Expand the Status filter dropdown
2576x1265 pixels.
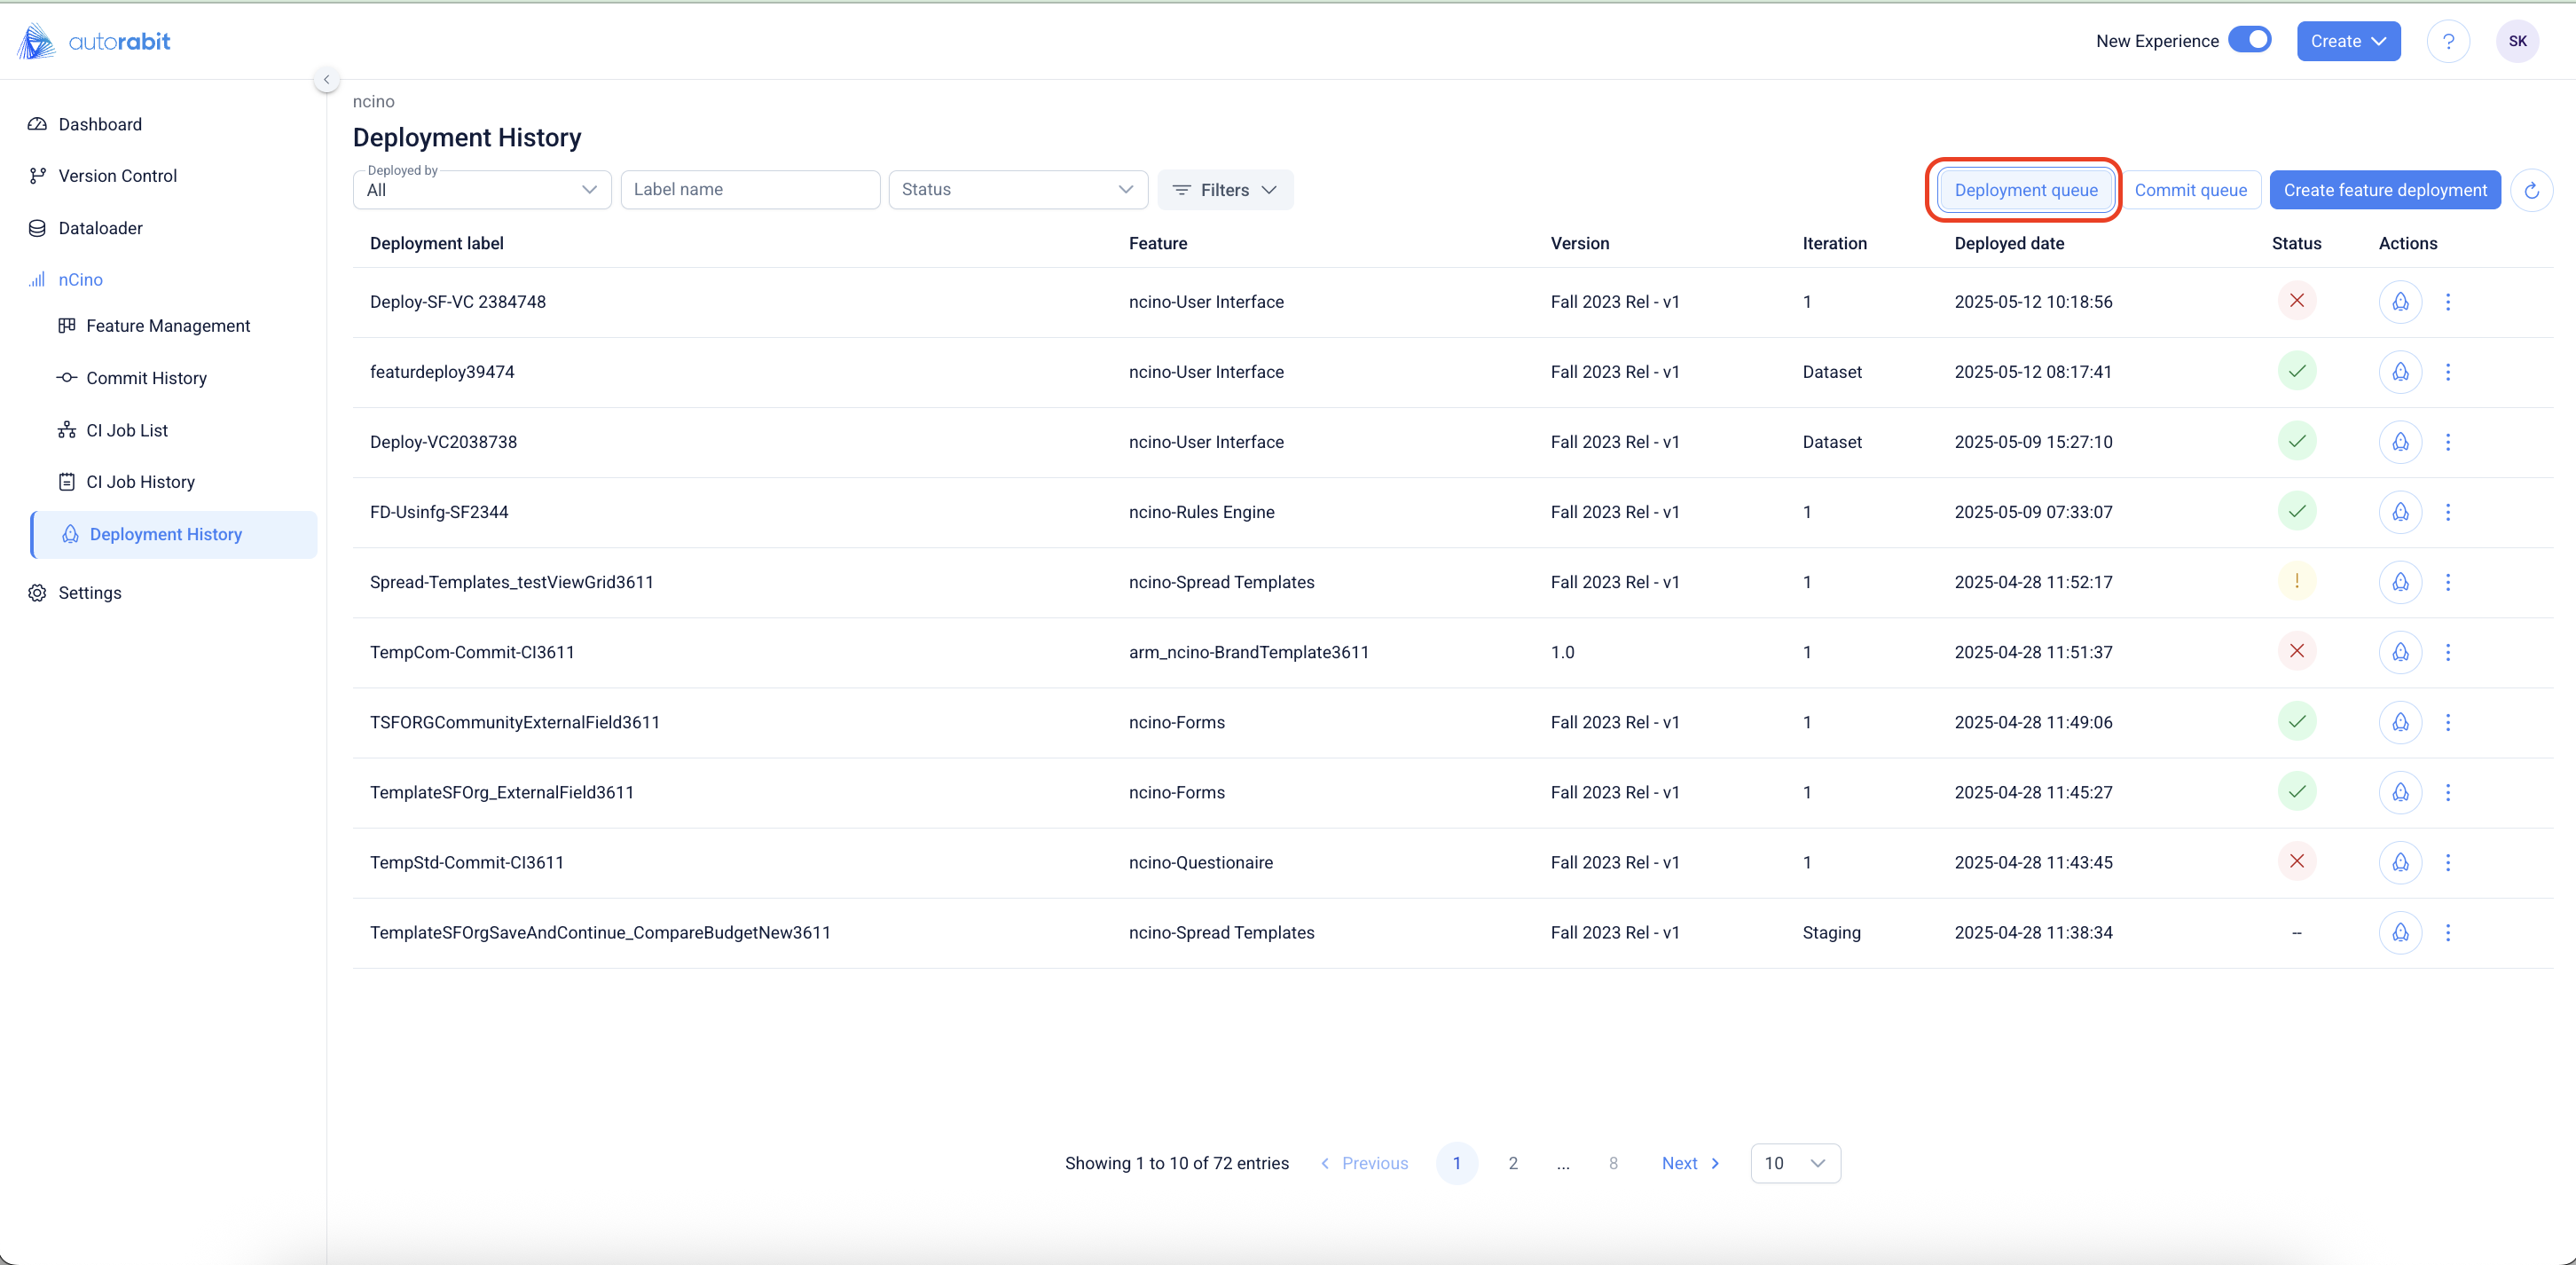(x=1017, y=190)
